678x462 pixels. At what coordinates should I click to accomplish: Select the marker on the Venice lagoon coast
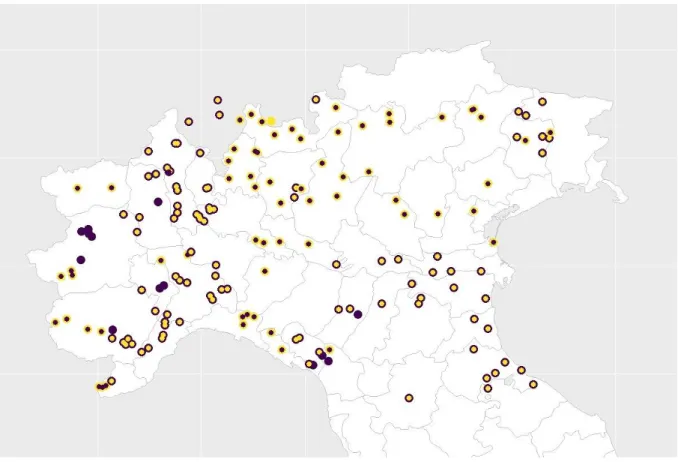[493, 242]
